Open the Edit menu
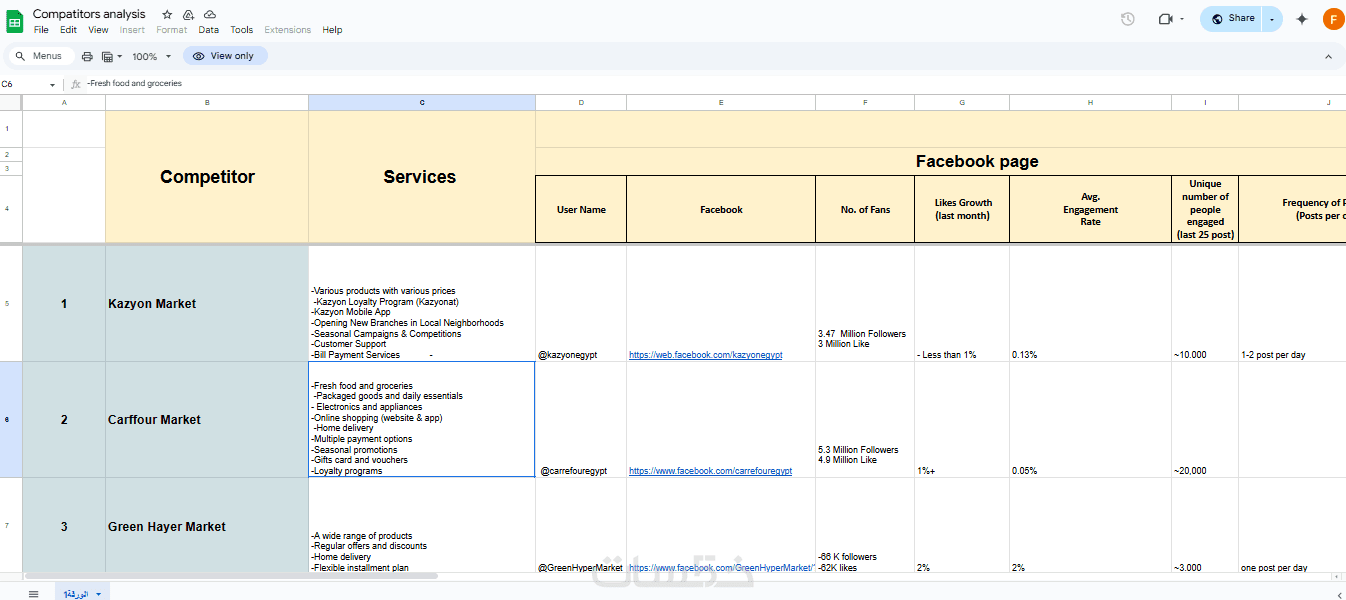The height and width of the screenshot is (600, 1346). pos(68,30)
